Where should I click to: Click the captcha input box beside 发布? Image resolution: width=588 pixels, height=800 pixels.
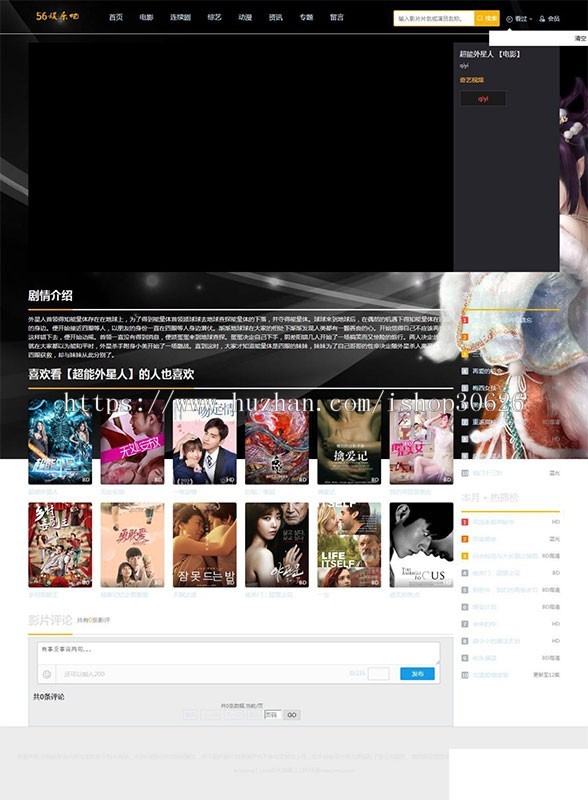tap(378, 674)
